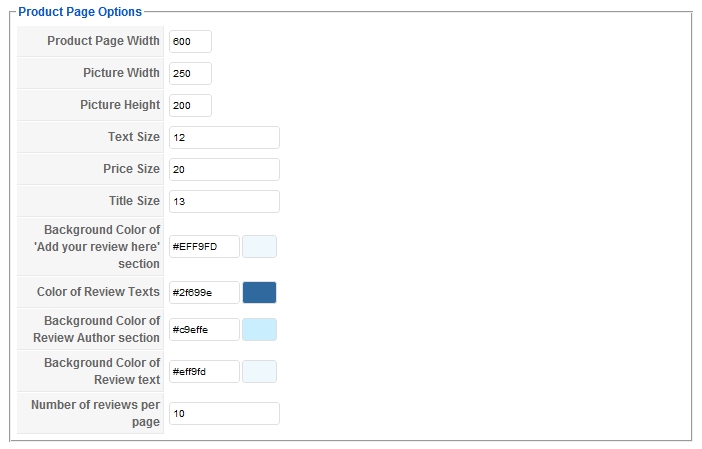Focus the #c9effe hex code field

(204, 330)
